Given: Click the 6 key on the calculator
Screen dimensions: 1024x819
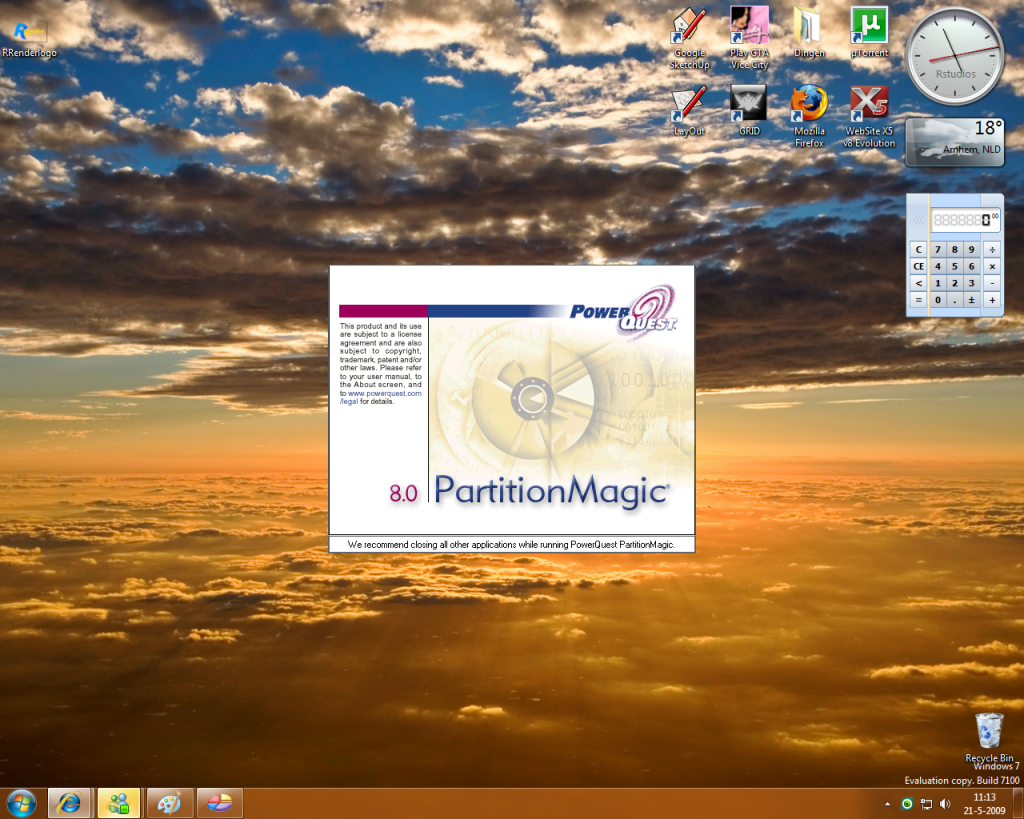Looking at the screenshot, I should (x=972, y=266).
